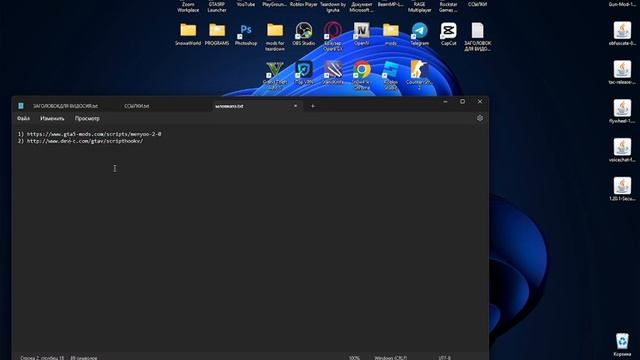Launch the OBS Studio shortcut
640x360 pixels.
pyautogui.click(x=304, y=33)
